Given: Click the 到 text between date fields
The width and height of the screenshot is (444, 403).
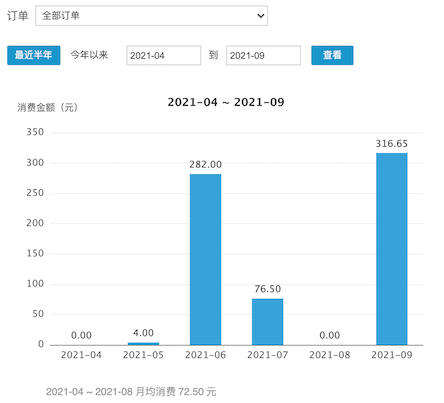Looking at the screenshot, I should (213, 55).
